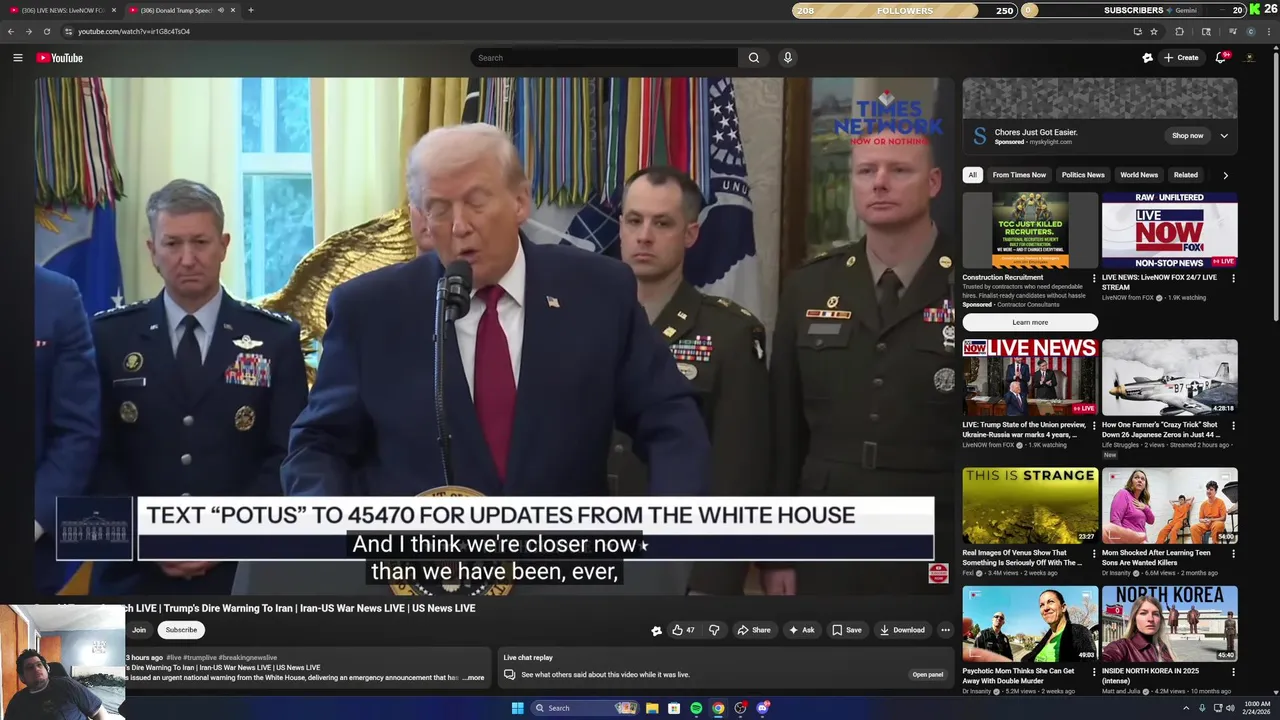The width and height of the screenshot is (1280, 720).
Task: Open File Explorer from the taskbar
Action: click(x=651, y=708)
